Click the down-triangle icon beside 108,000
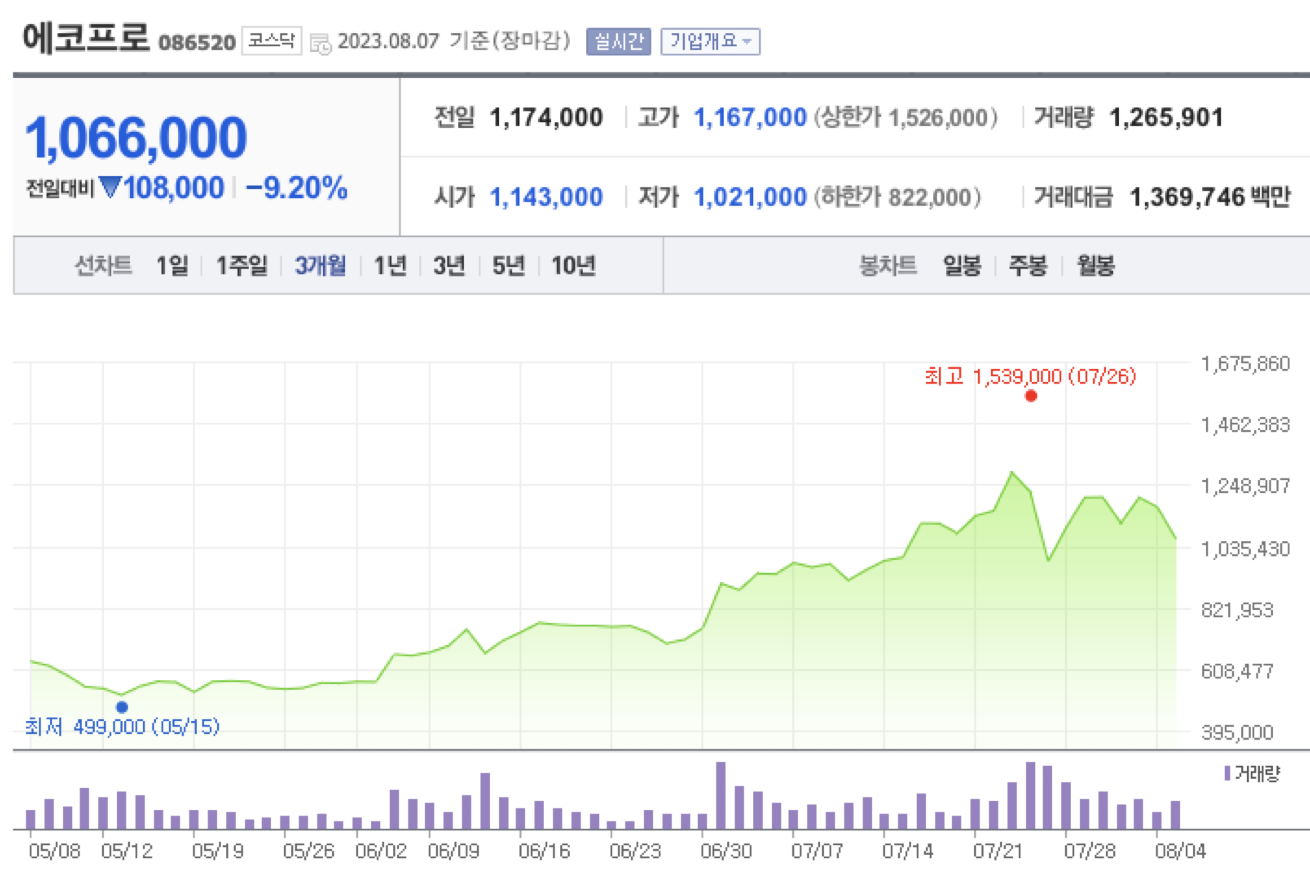 click(x=109, y=188)
